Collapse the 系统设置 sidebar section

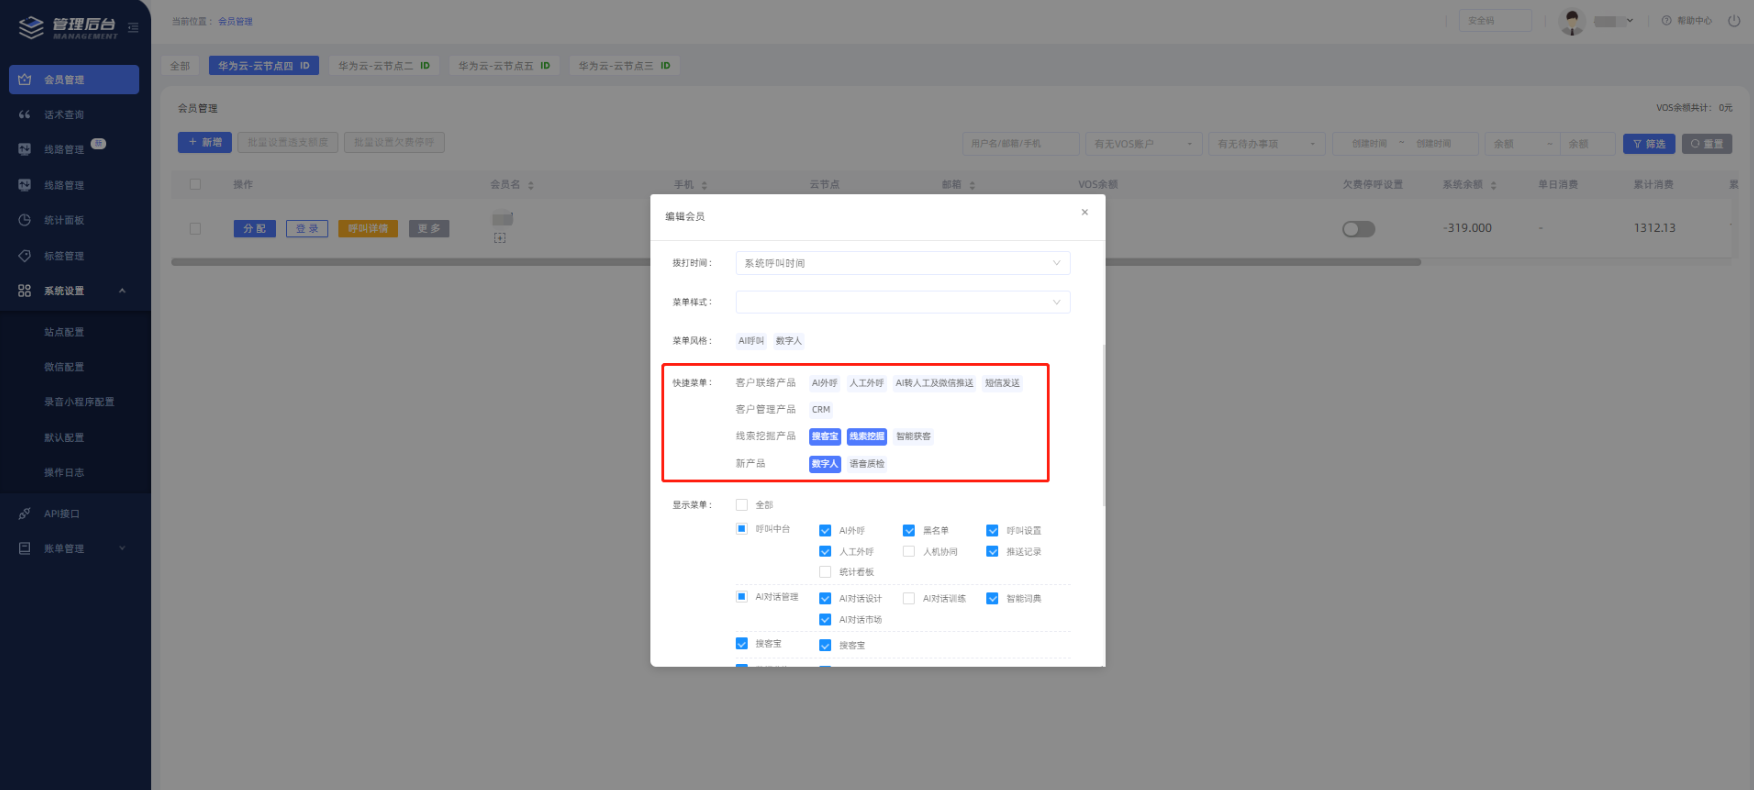pyautogui.click(x=122, y=291)
